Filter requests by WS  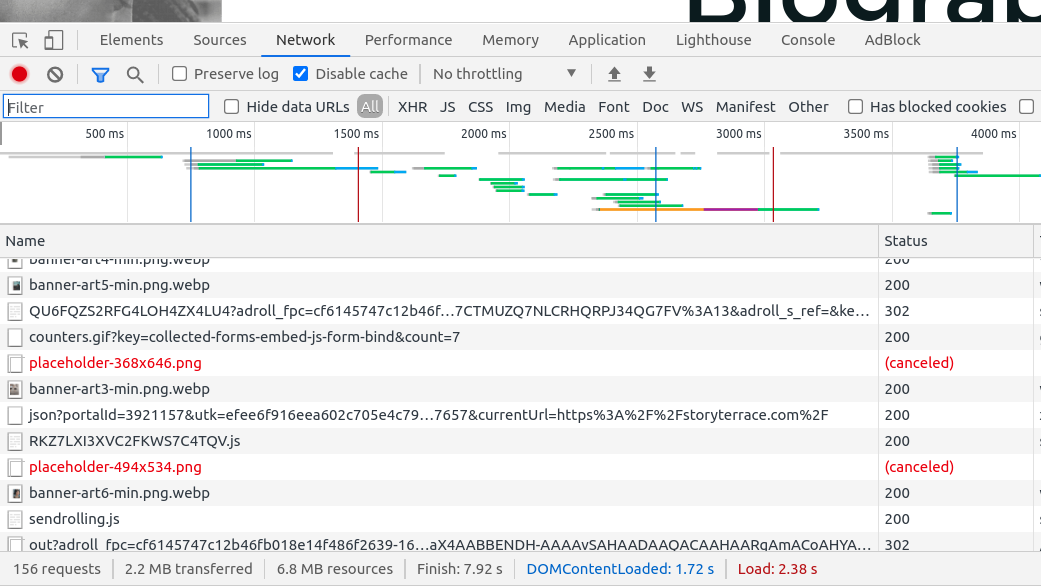(692, 107)
